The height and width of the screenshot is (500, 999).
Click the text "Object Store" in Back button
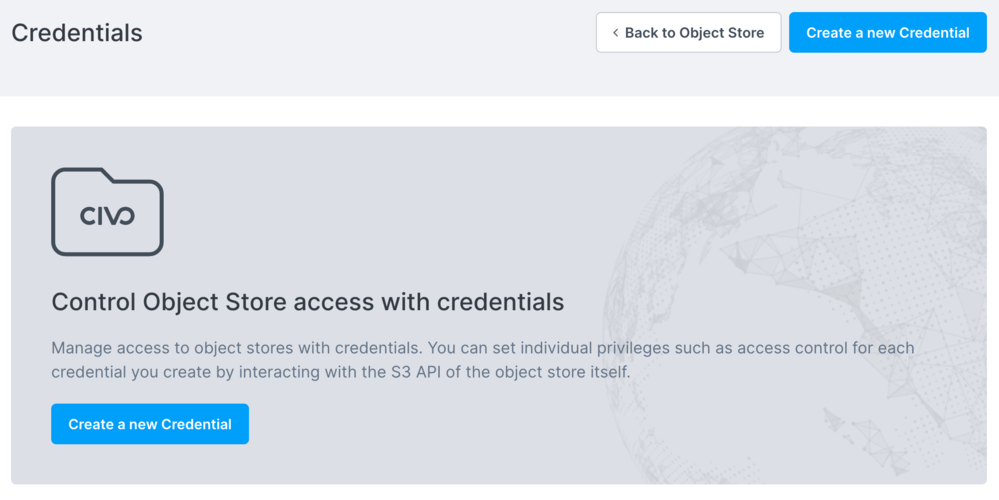[x=722, y=33]
